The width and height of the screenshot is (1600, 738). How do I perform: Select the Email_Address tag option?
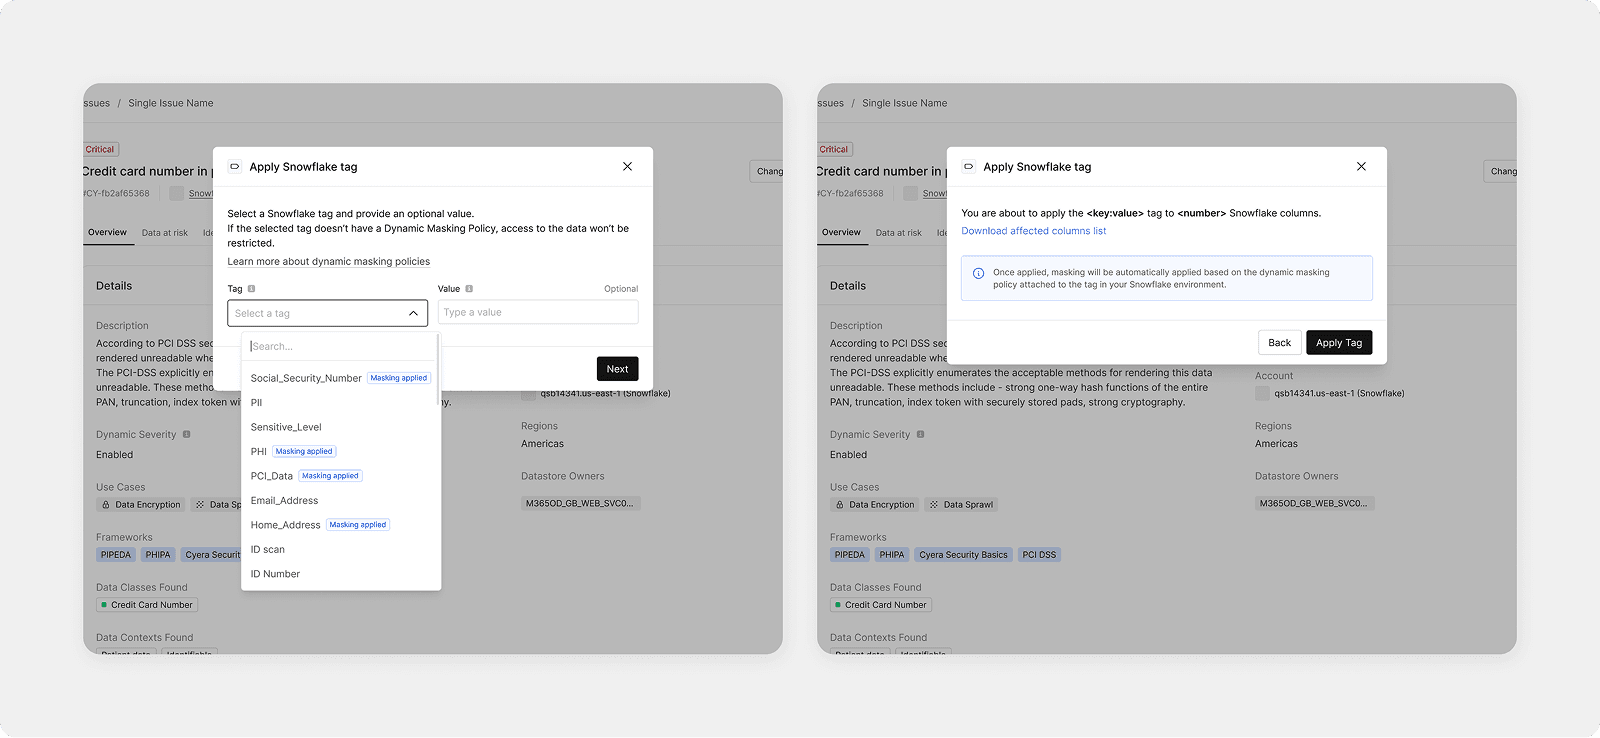click(284, 501)
